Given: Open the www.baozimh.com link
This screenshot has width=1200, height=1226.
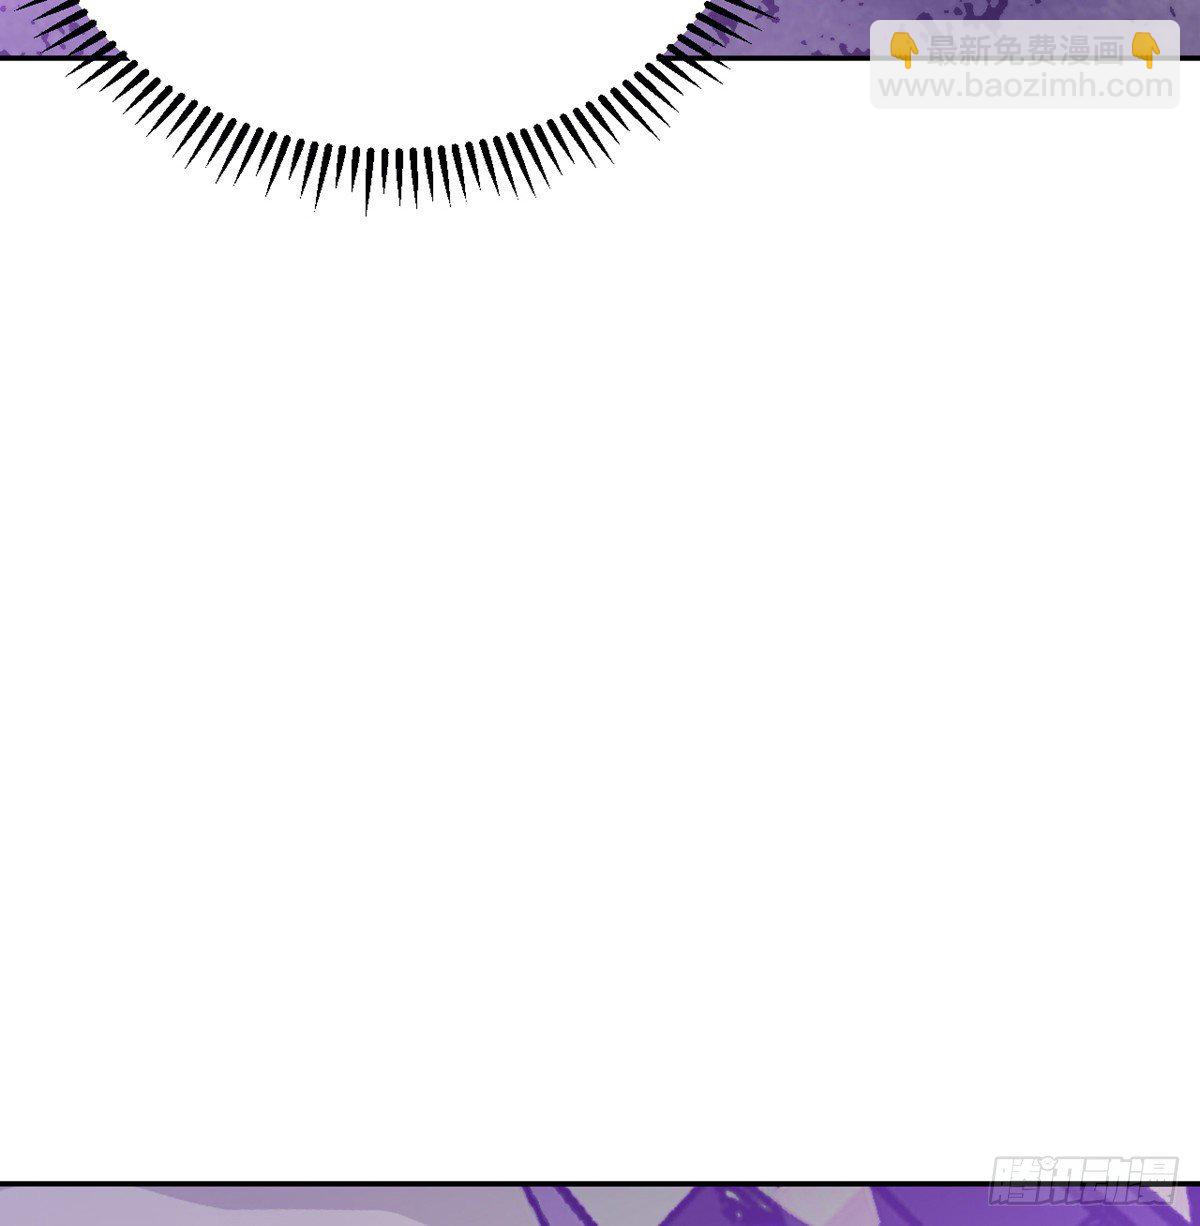Looking at the screenshot, I should pyautogui.click(x=1024, y=86).
